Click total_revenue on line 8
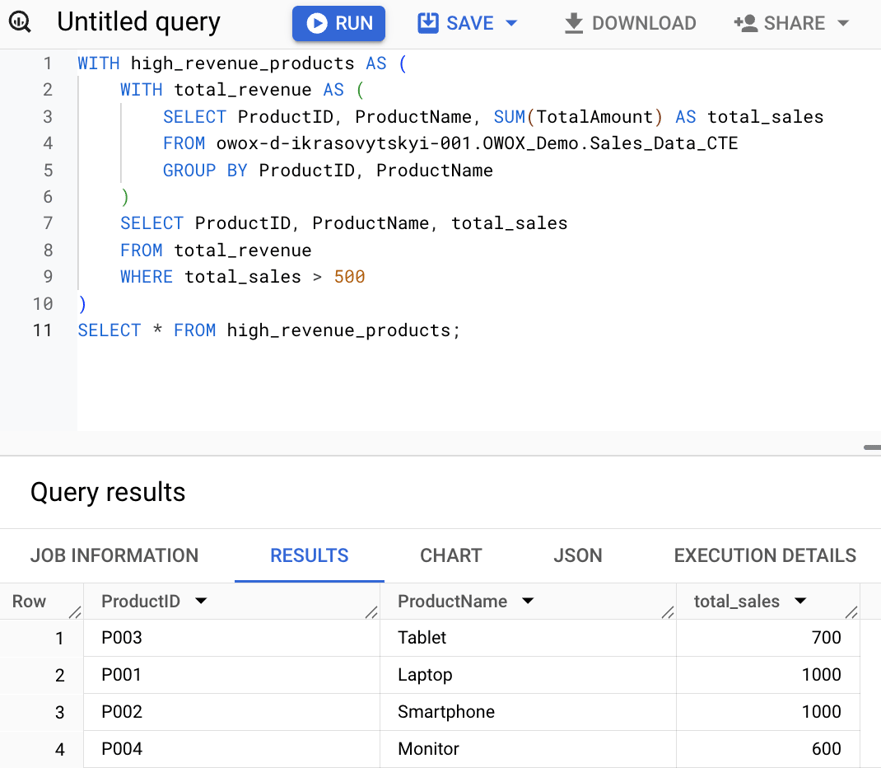Viewport: 881px width, 768px height. pyautogui.click(x=242, y=250)
